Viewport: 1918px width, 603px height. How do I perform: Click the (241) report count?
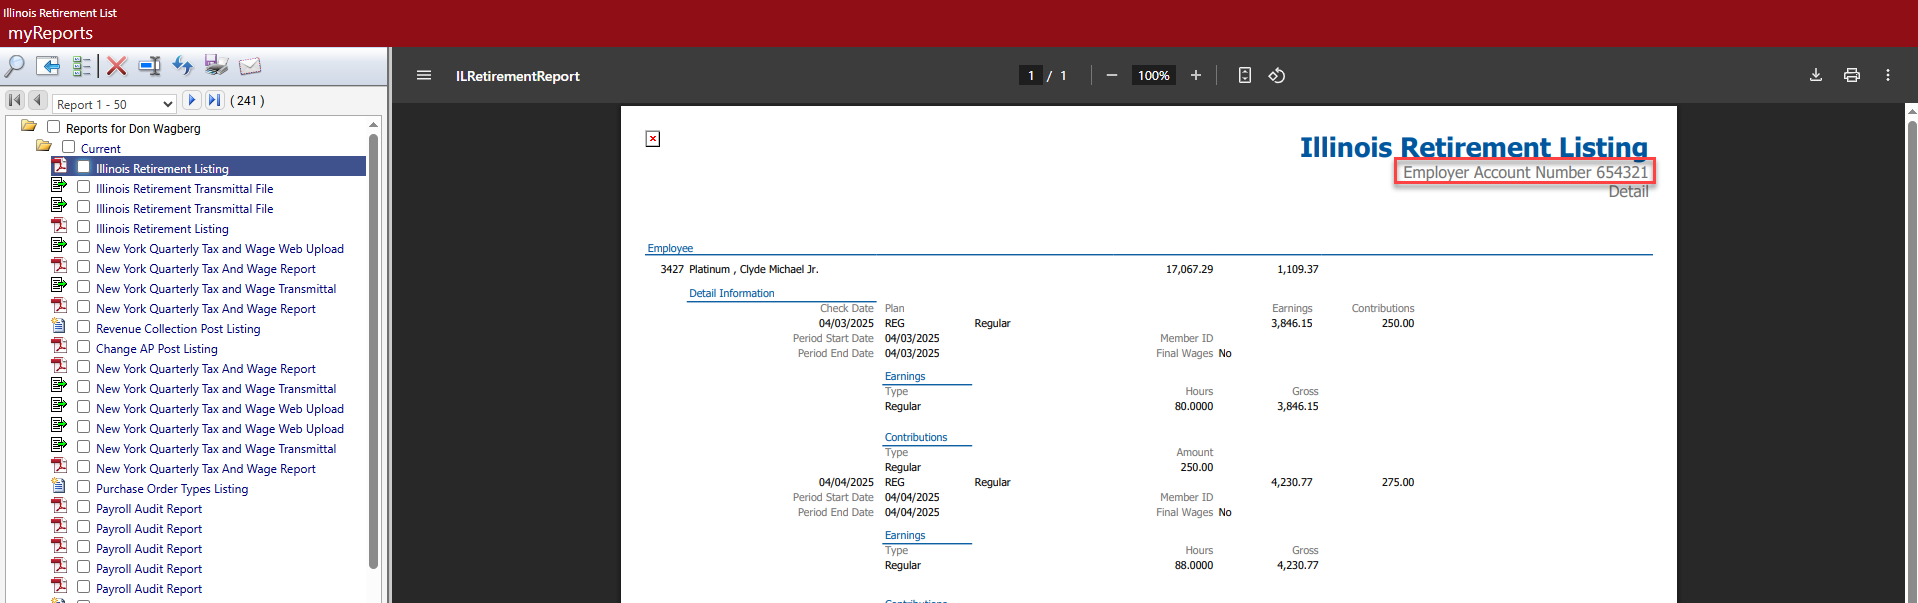pos(247,101)
